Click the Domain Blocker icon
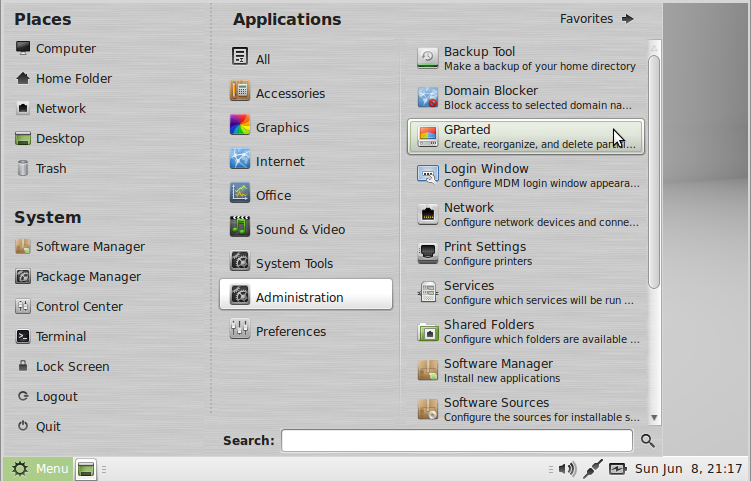The width and height of the screenshot is (751, 481). tap(427, 97)
